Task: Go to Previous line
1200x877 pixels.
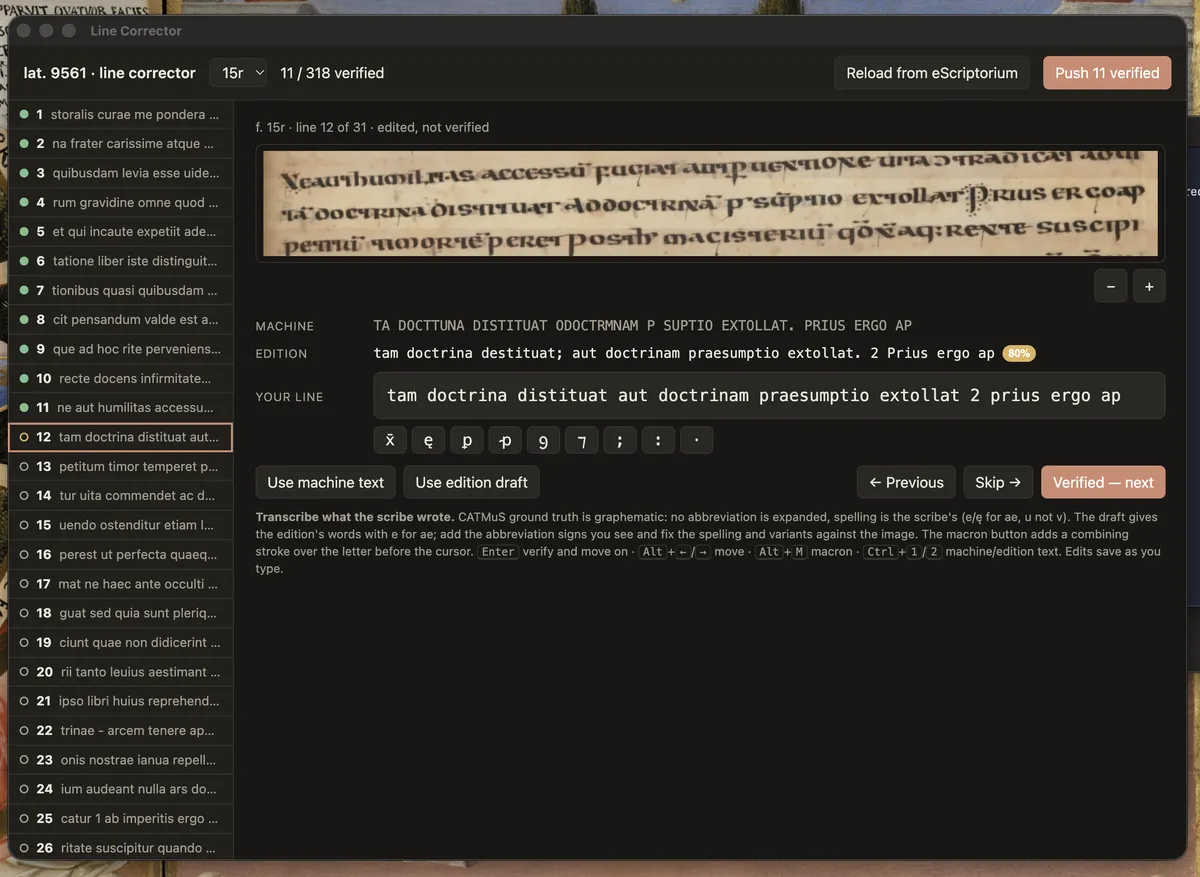Action: coord(907,482)
